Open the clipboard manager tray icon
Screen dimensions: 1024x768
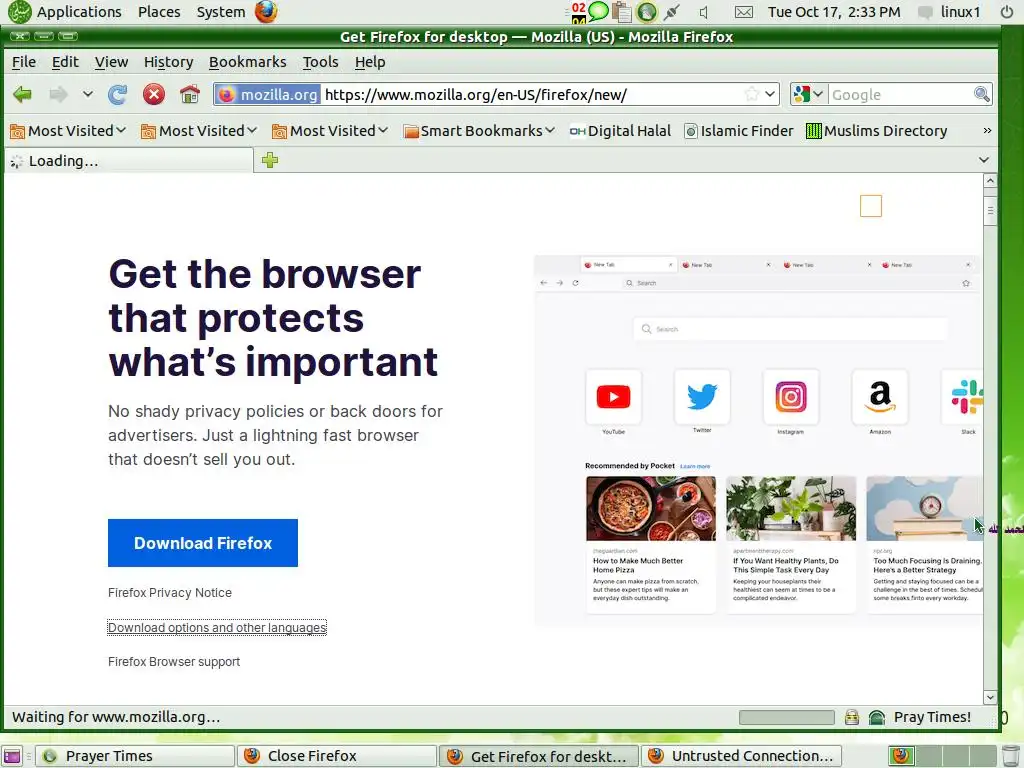(x=622, y=12)
